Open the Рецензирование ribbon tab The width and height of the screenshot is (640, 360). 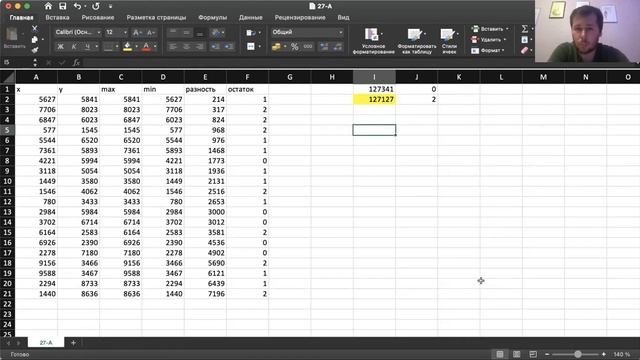click(x=300, y=18)
